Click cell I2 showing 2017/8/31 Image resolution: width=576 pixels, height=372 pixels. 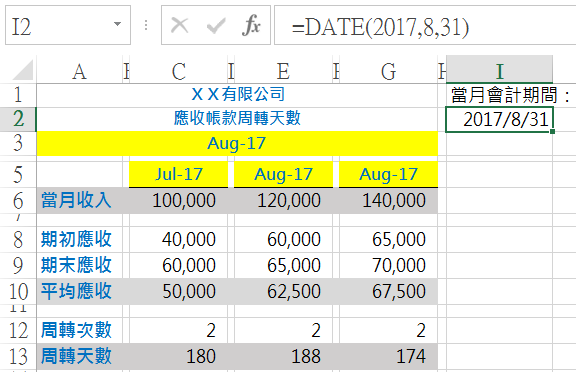click(x=499, y=119)
